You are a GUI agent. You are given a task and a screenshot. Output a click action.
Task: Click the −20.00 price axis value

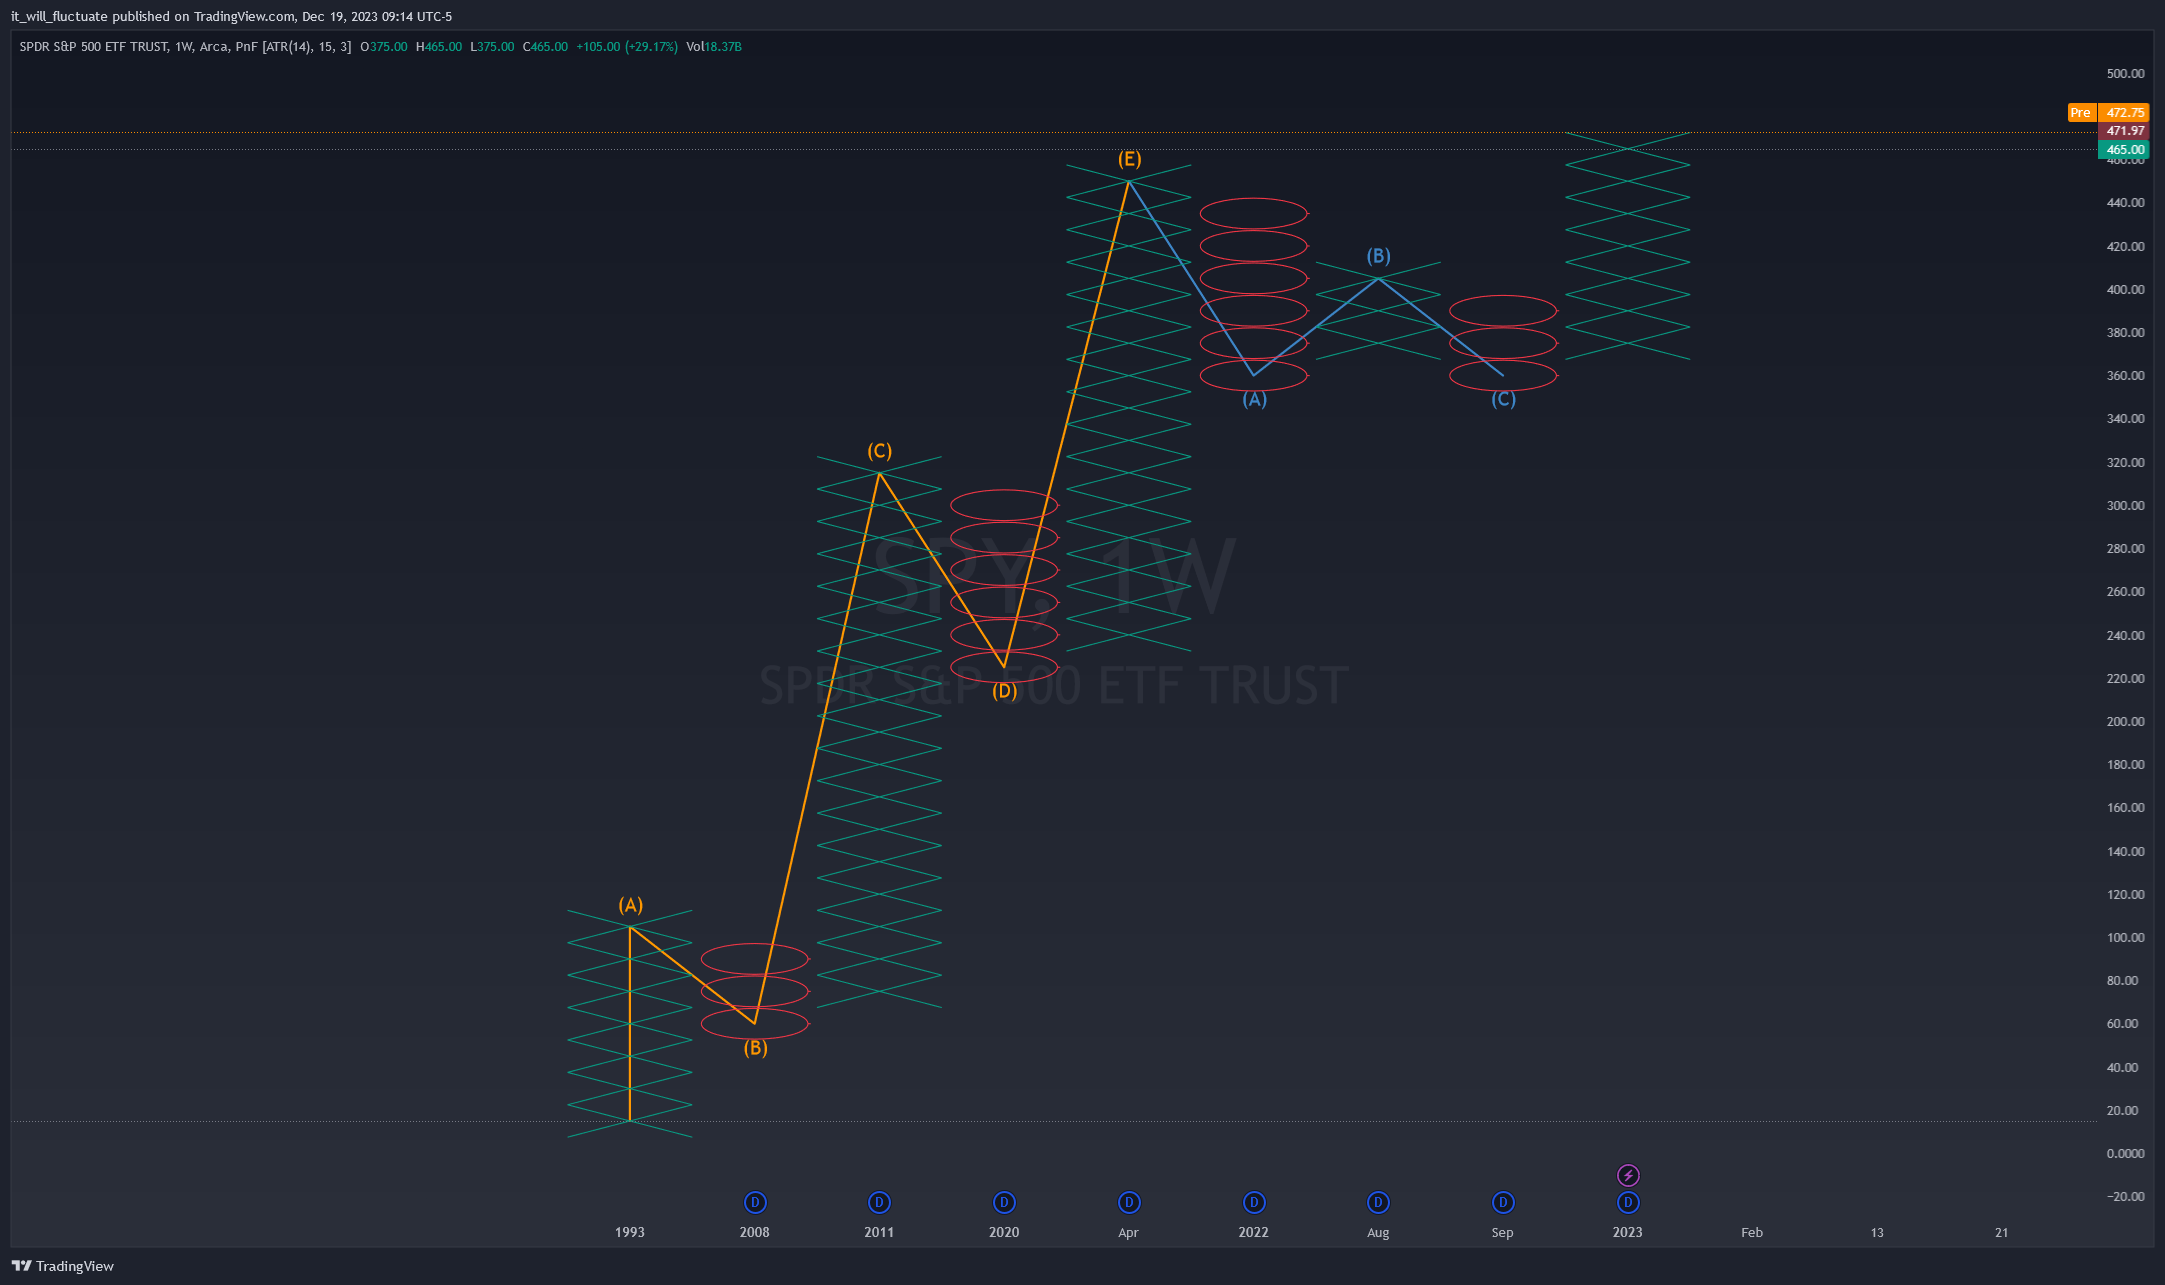coord(2125,1196)
